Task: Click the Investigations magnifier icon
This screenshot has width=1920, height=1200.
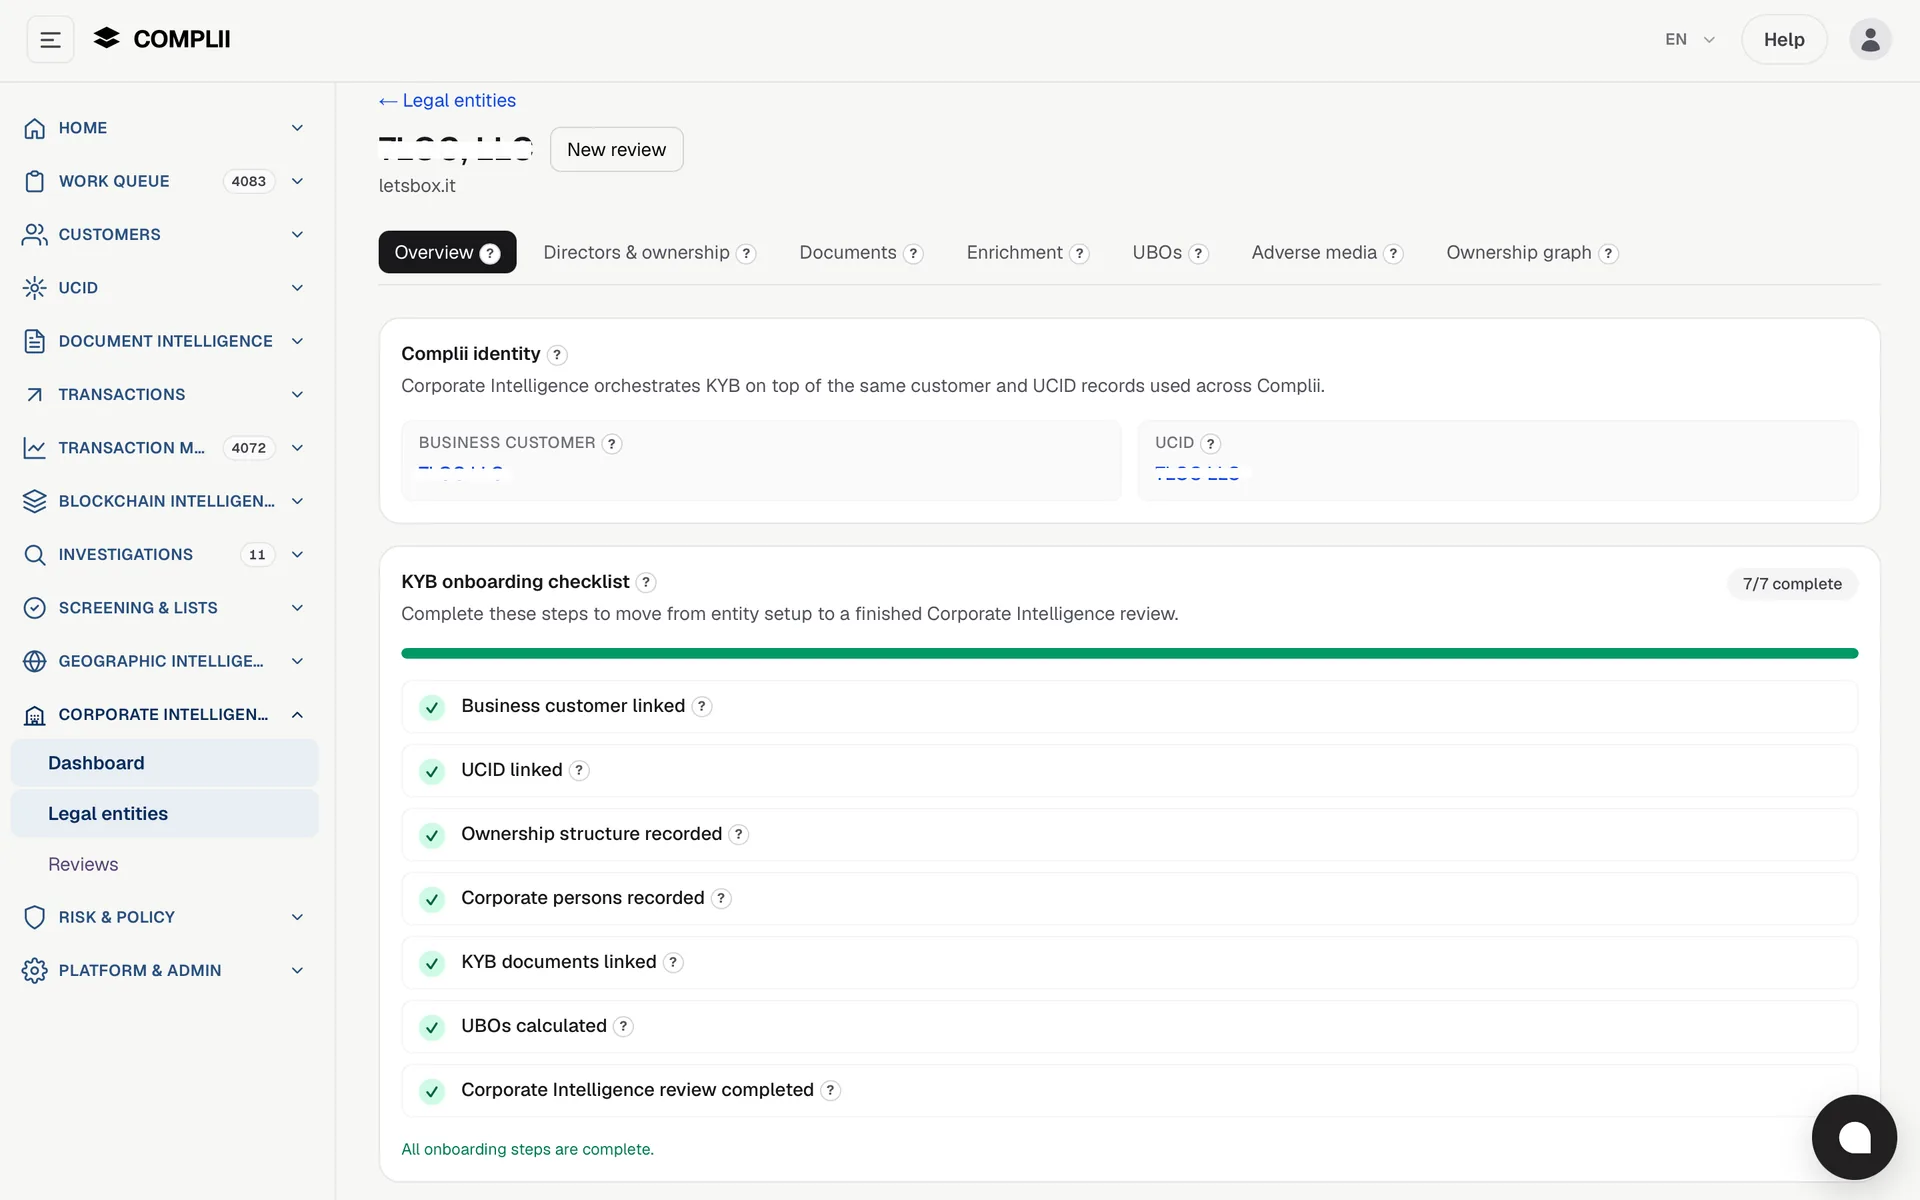Action: coord(35,554)
